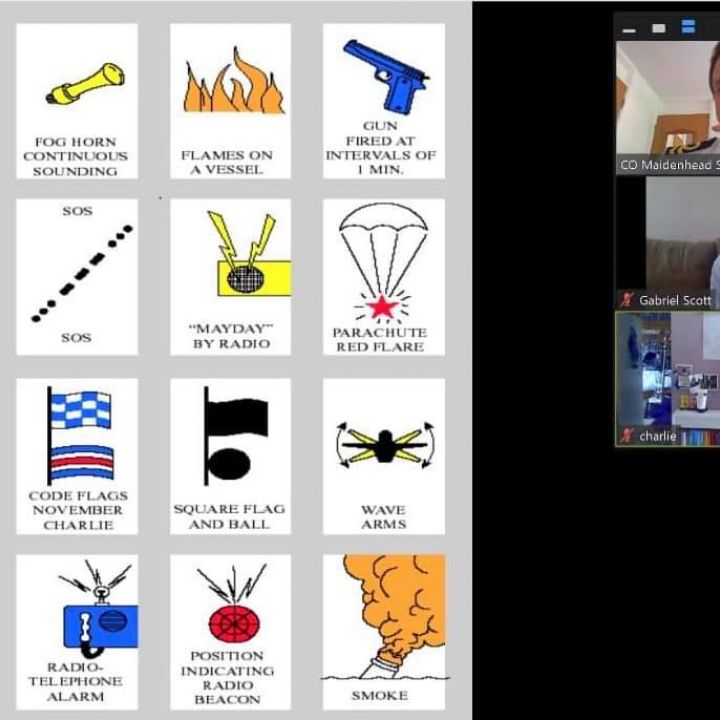Select the parachute red flare card

[383, 276]
